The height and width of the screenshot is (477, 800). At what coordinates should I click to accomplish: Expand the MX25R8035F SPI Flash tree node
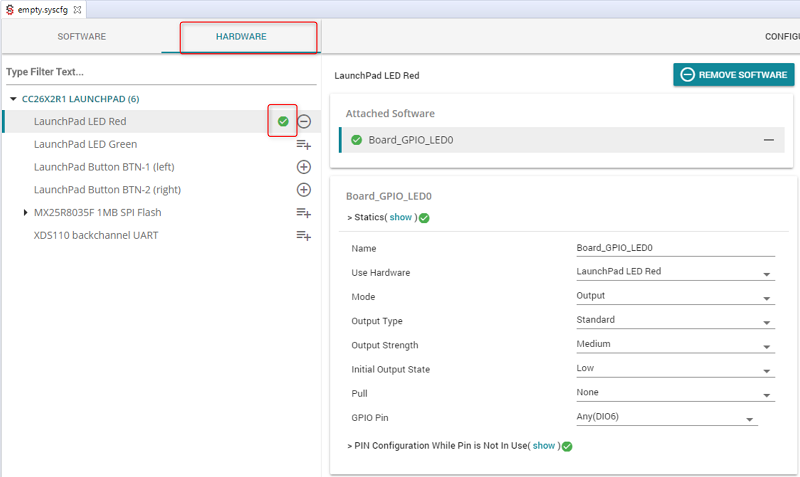(x=26, y=213)
